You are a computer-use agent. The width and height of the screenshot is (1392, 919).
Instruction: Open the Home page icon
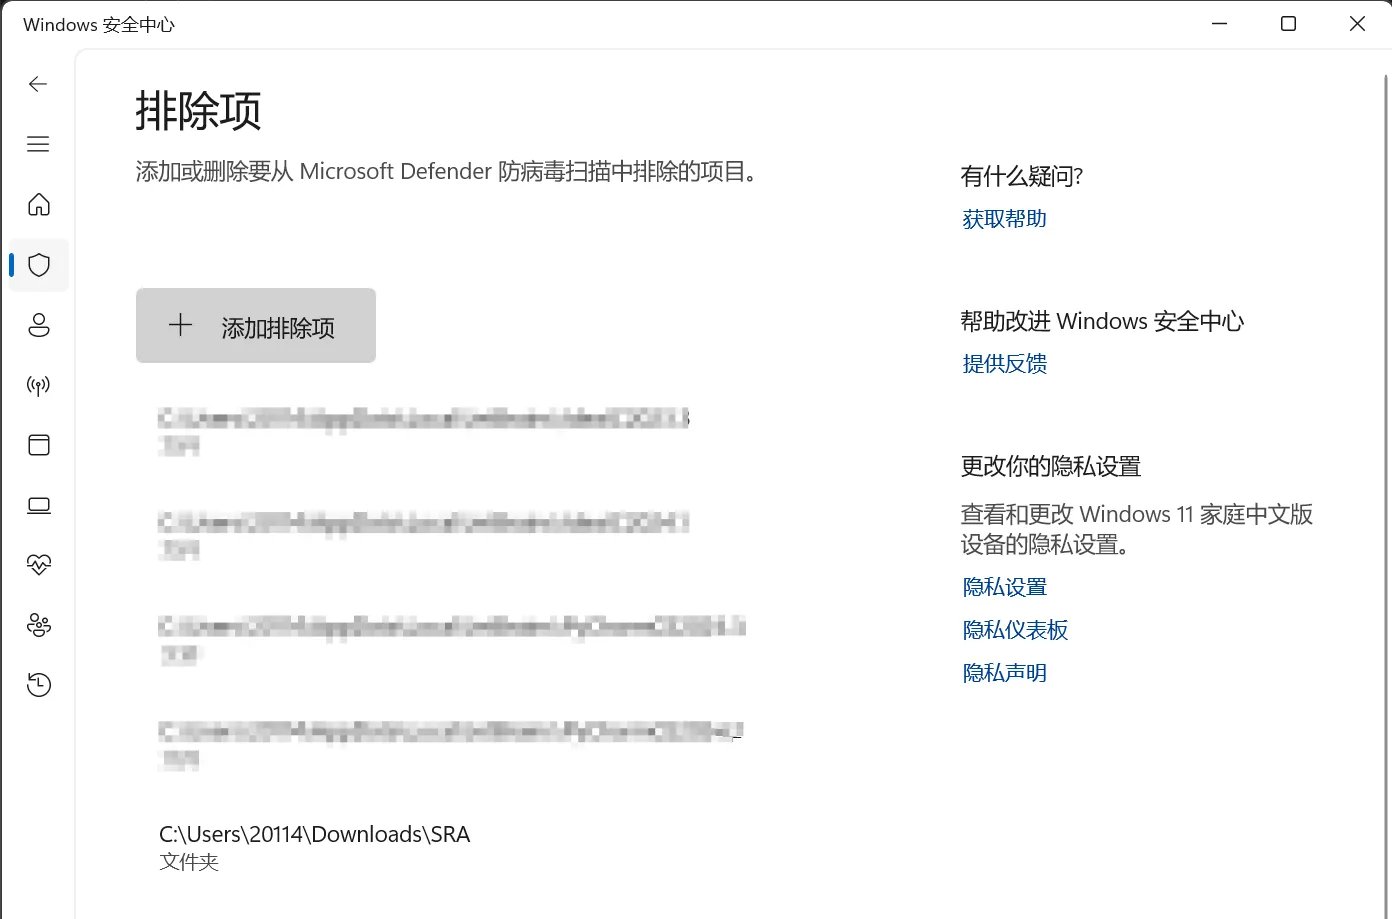pos(39,204)
